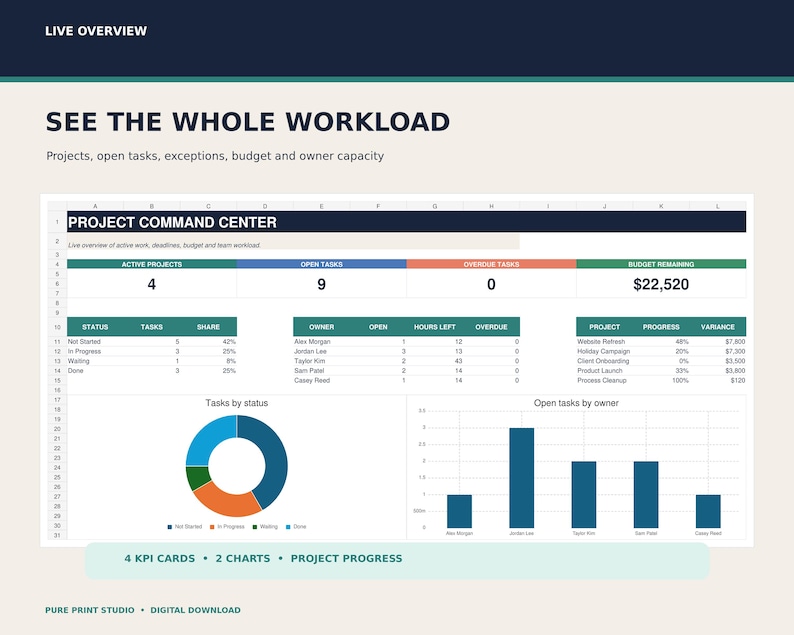
Task: Select the open tasks value 9
Action: tap(322, 284)
